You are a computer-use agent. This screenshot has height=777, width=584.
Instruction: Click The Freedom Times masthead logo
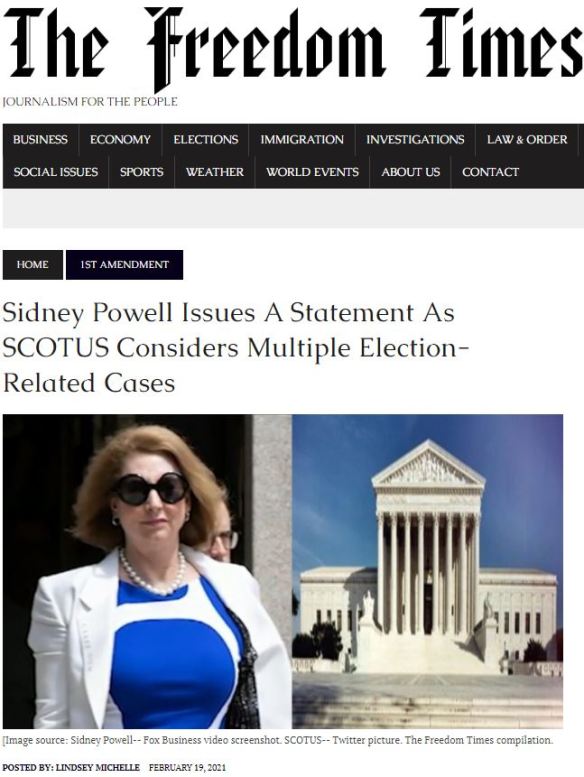(292, 47)
